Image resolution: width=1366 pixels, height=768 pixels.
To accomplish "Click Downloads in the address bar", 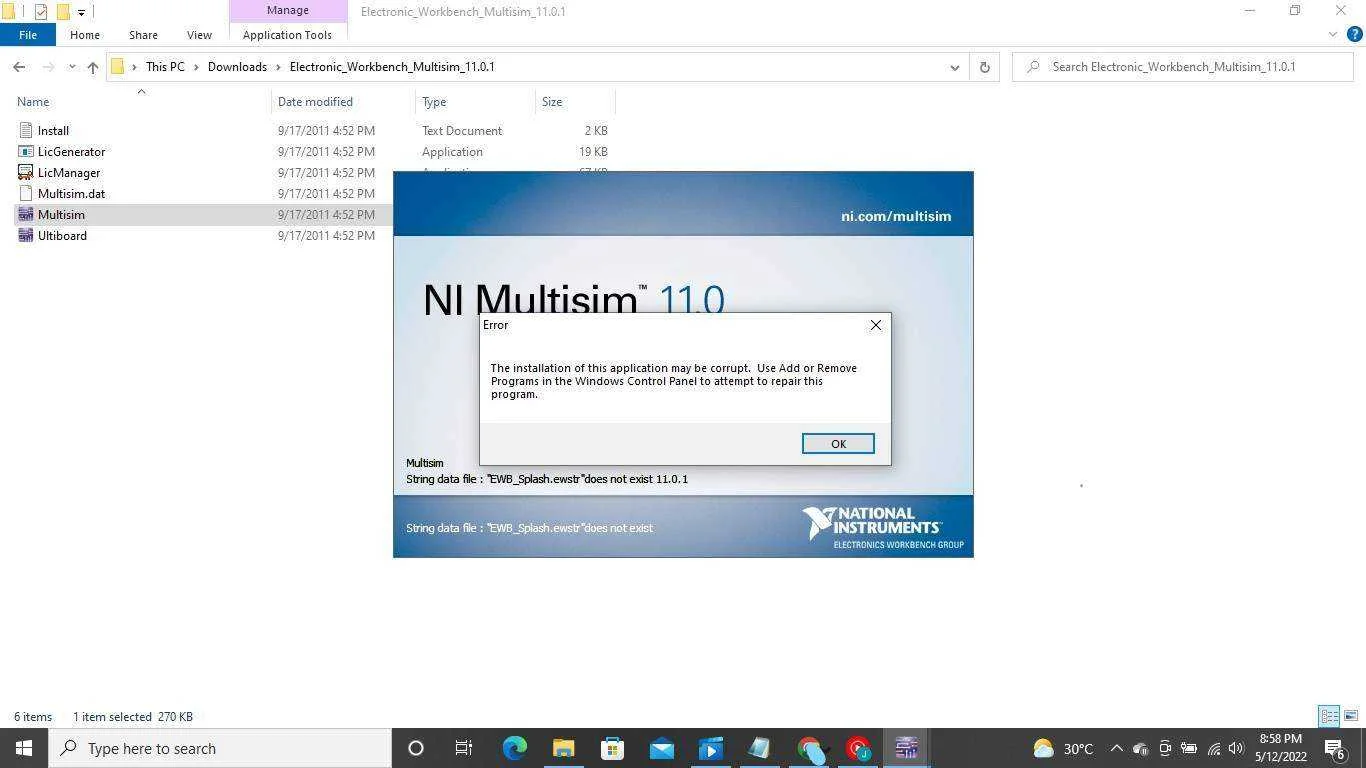I will 237,67.
